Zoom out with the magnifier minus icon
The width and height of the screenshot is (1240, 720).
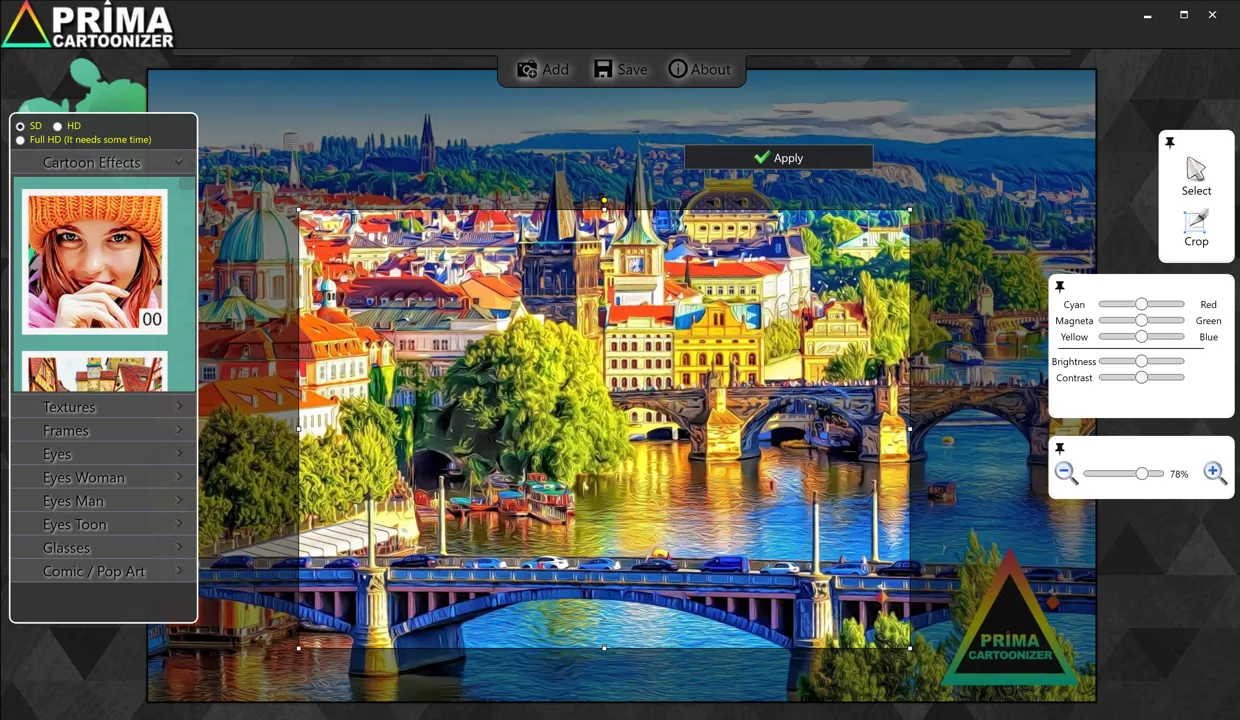(1066, 473)
